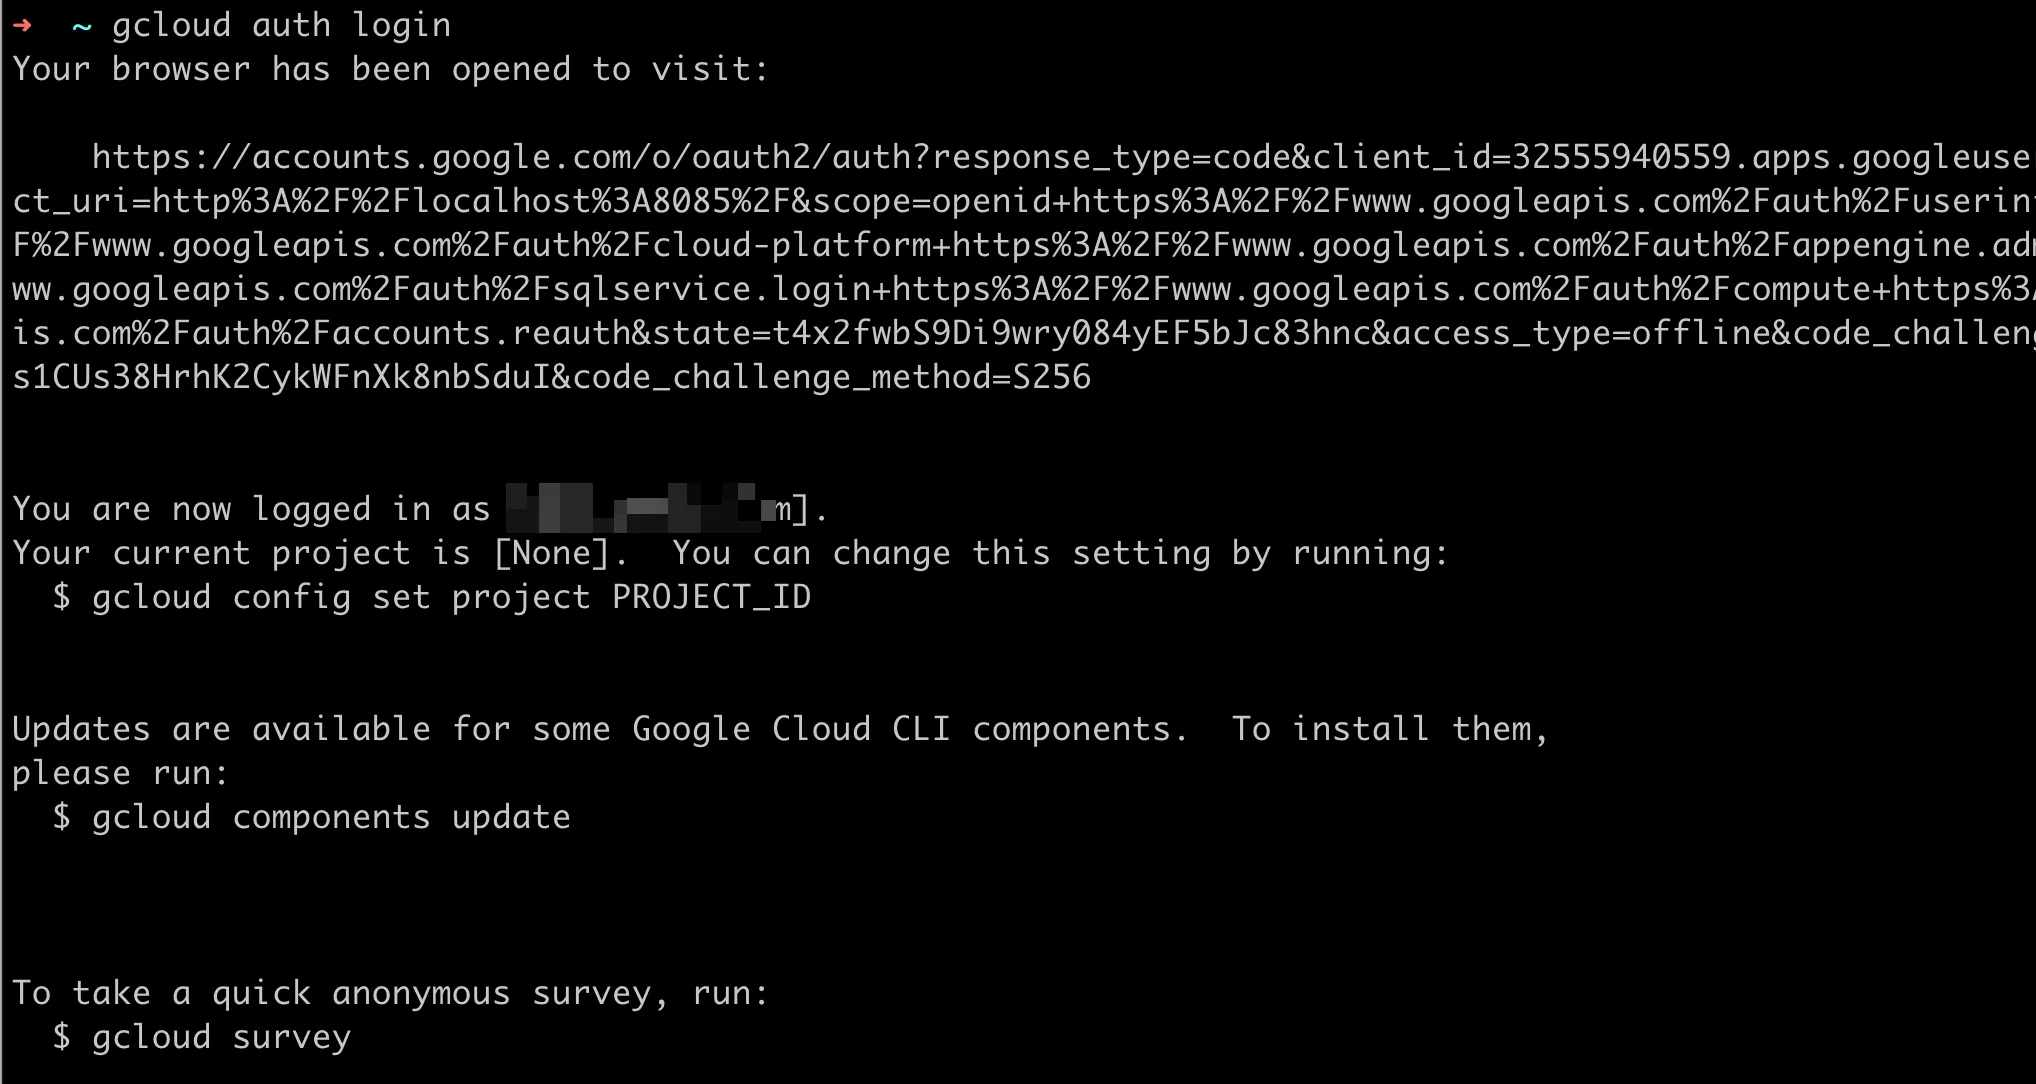Click the tilde directory indicator in the prompt
This screenshot has width=2036, height=1084.
click(82, 26)
